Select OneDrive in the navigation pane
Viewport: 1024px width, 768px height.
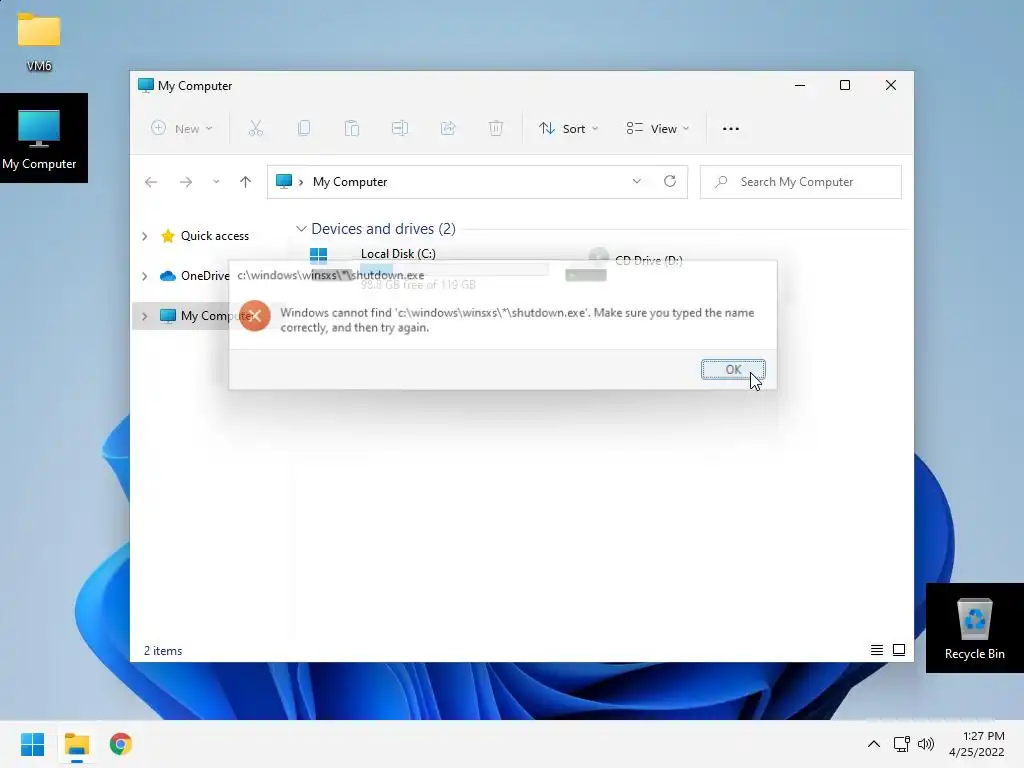coord(196,276)
